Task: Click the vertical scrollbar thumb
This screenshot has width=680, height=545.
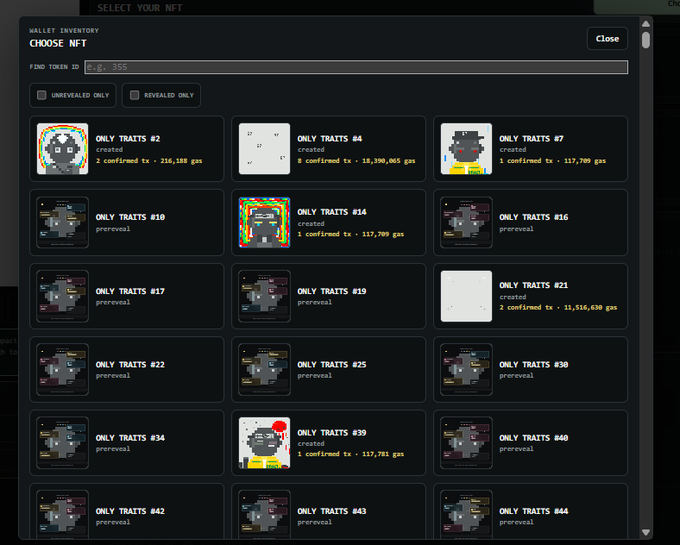Action: click(x=646, y=40)
